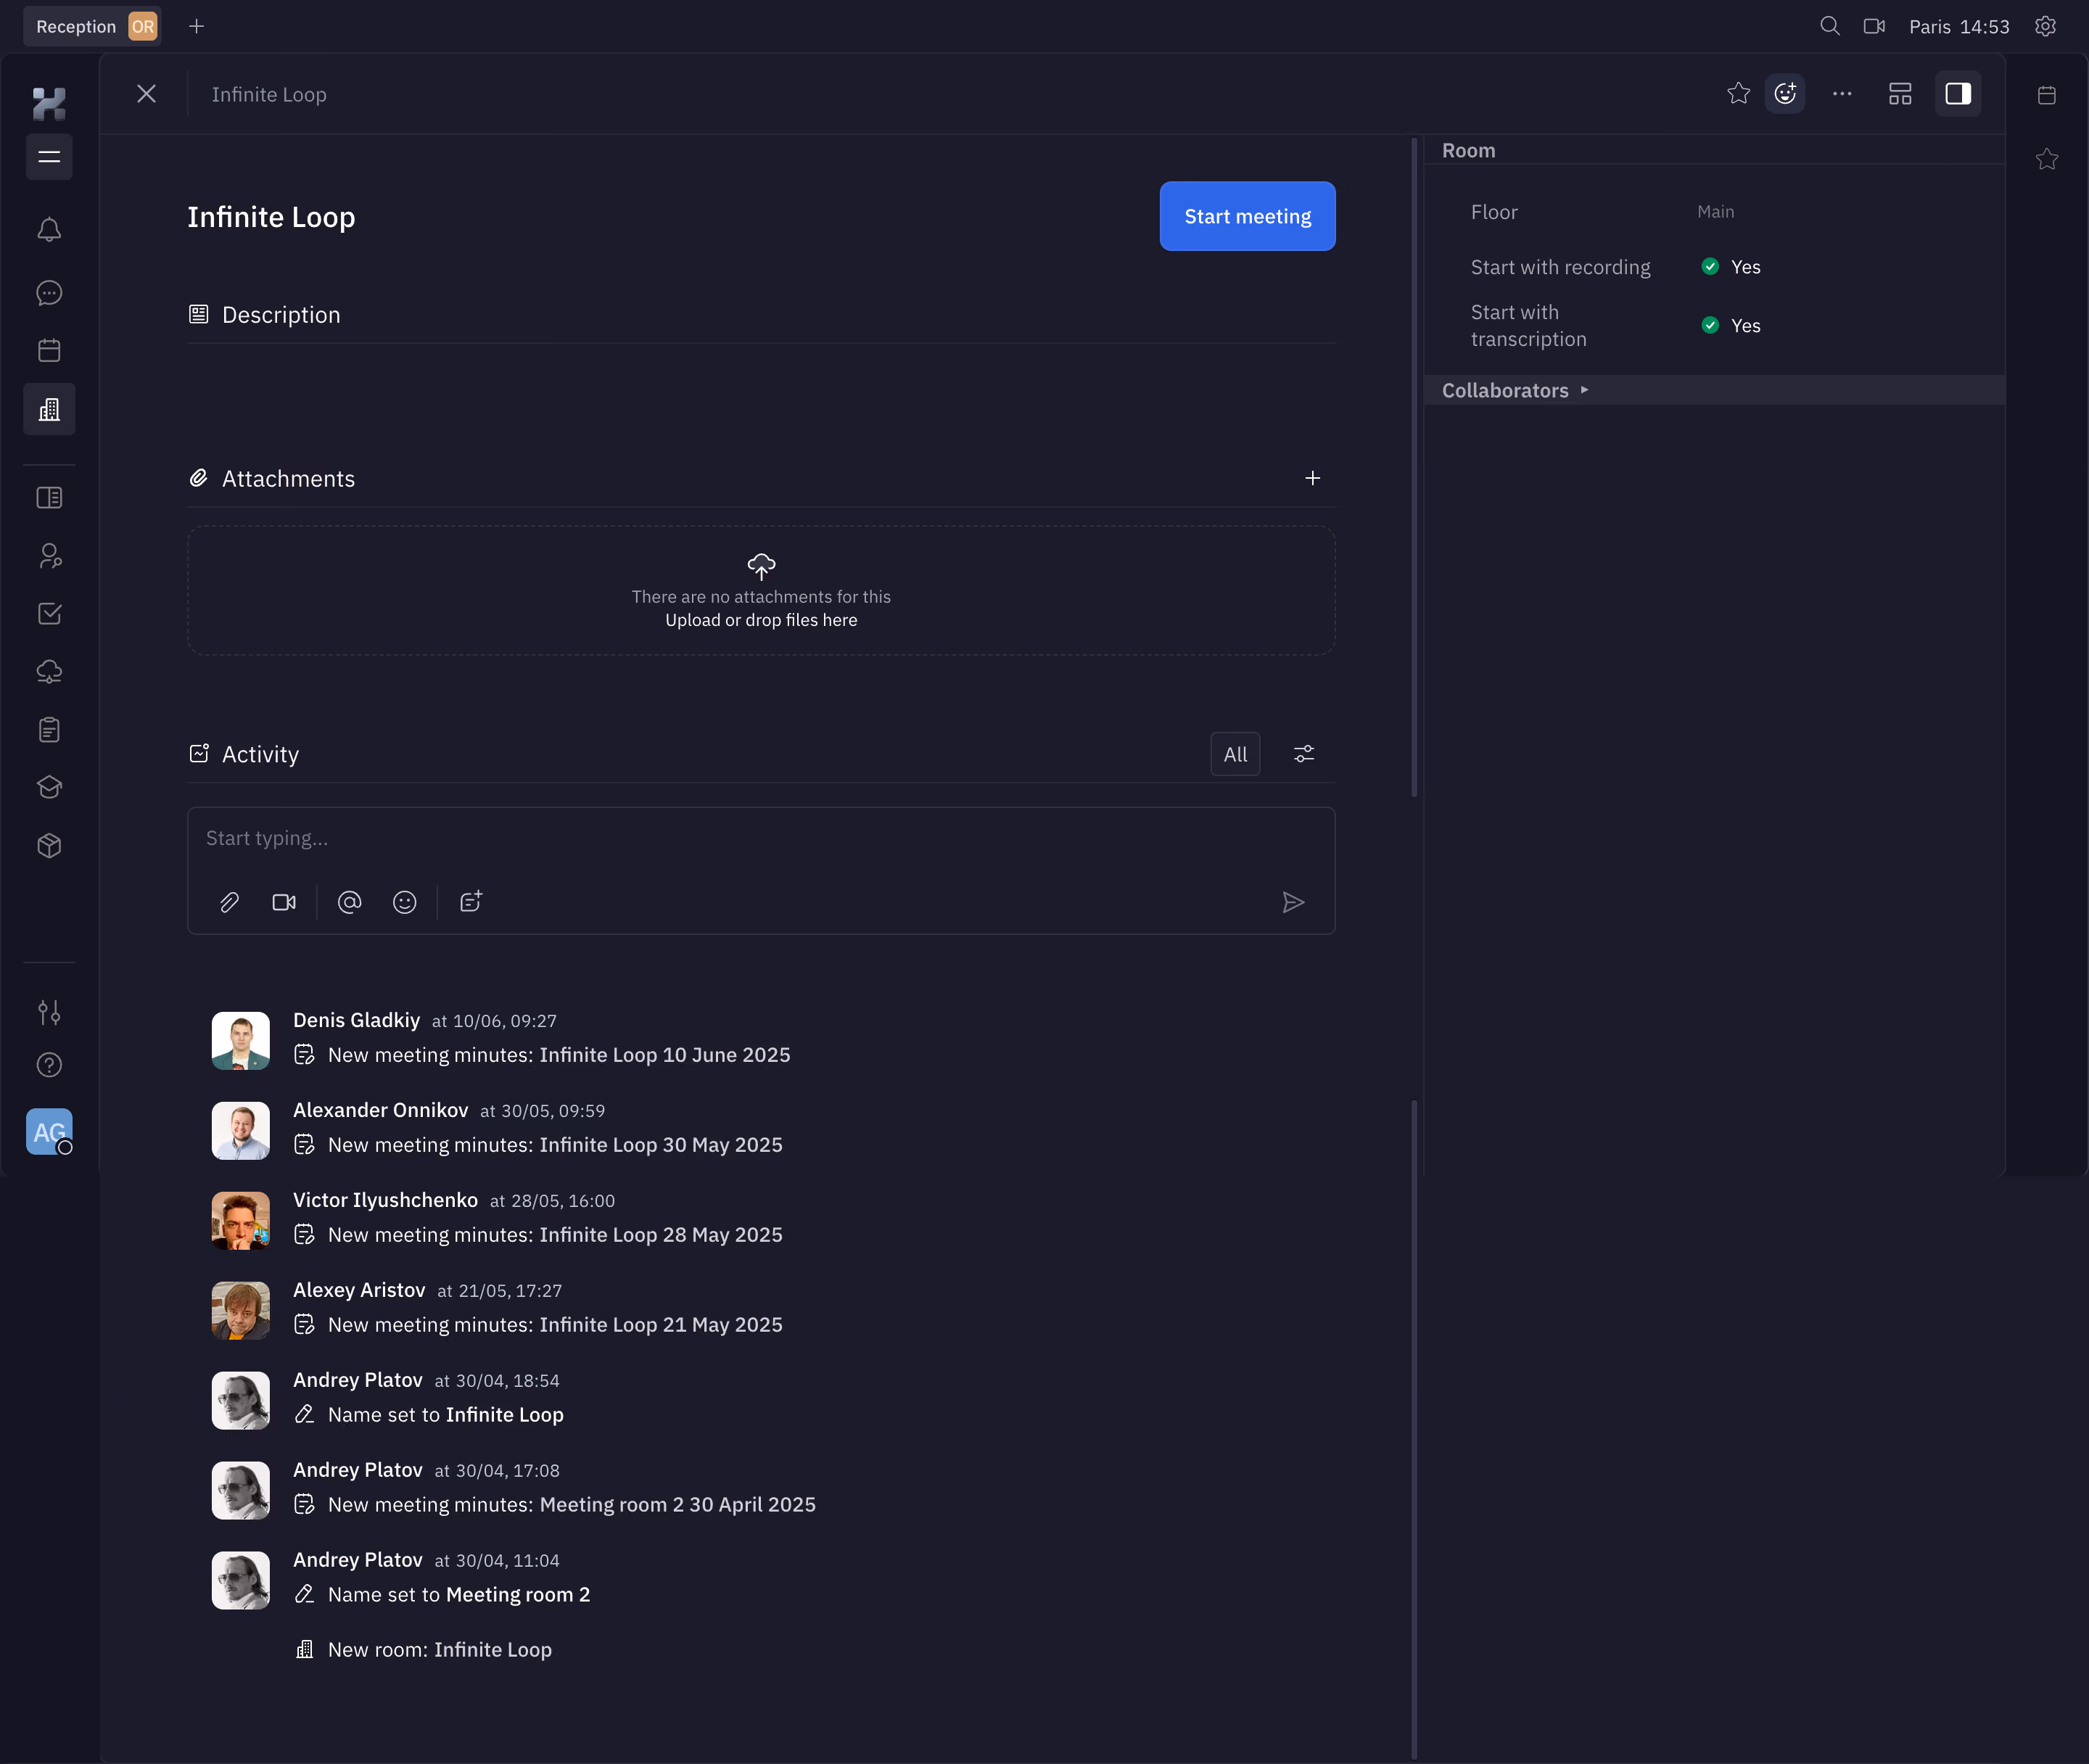The width and height of the screenshot is (2089, 1764).
Task: Insert a mention with the @ icon
Action: pos(349,903)
